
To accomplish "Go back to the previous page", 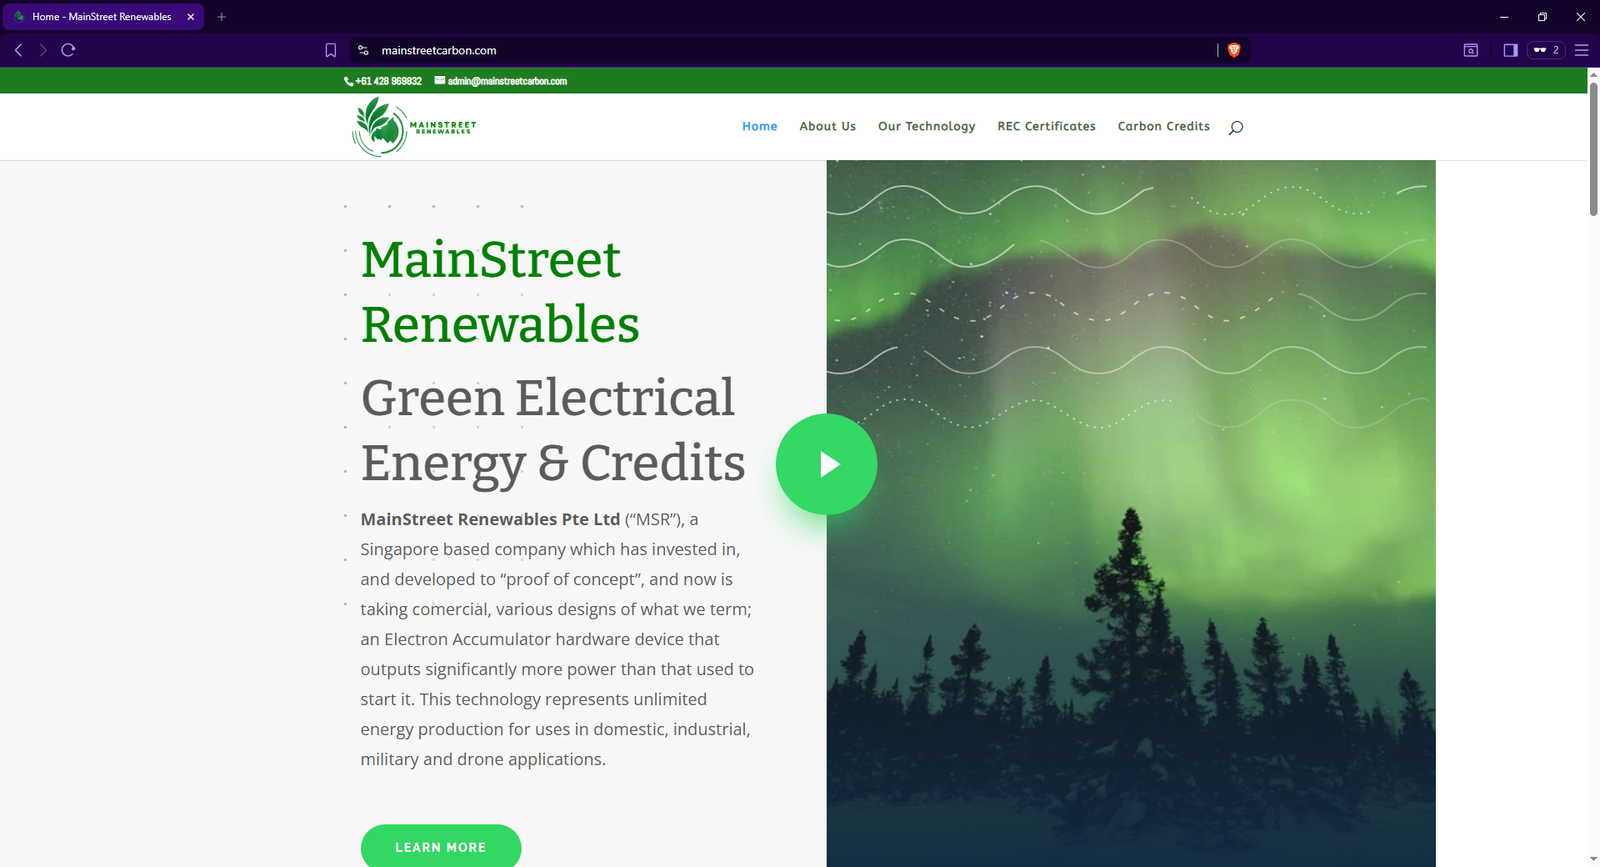I will tap(18, 50).
